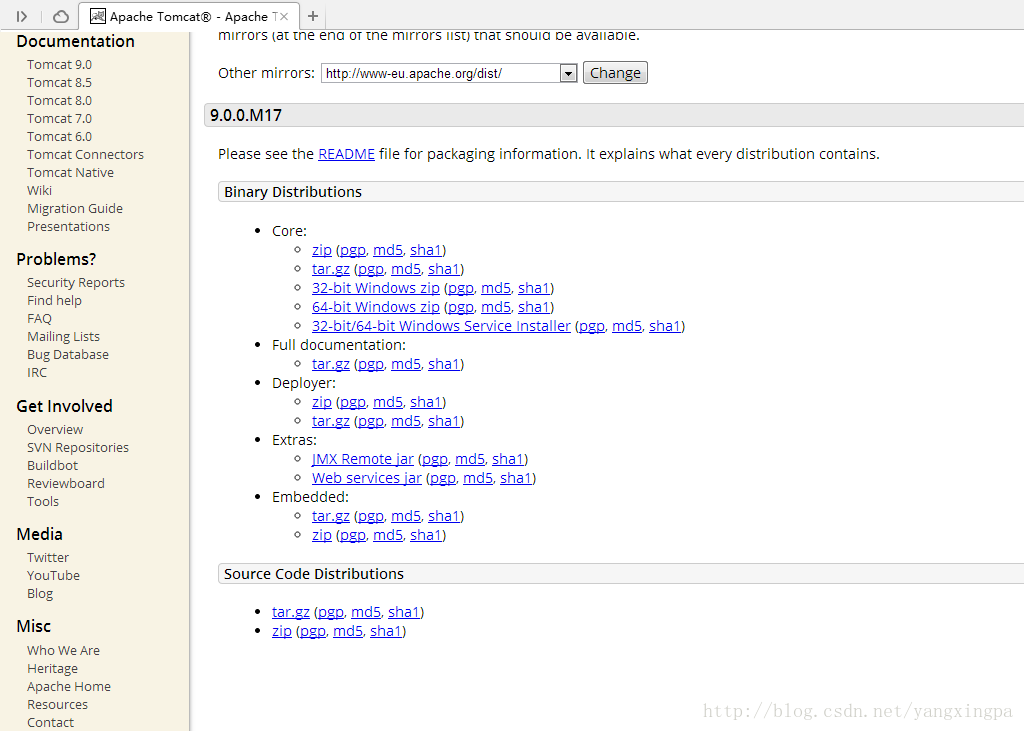Click the Tomcat Connectors link
This screenshot has height=731, width=1024.
(x=85, y=154)
